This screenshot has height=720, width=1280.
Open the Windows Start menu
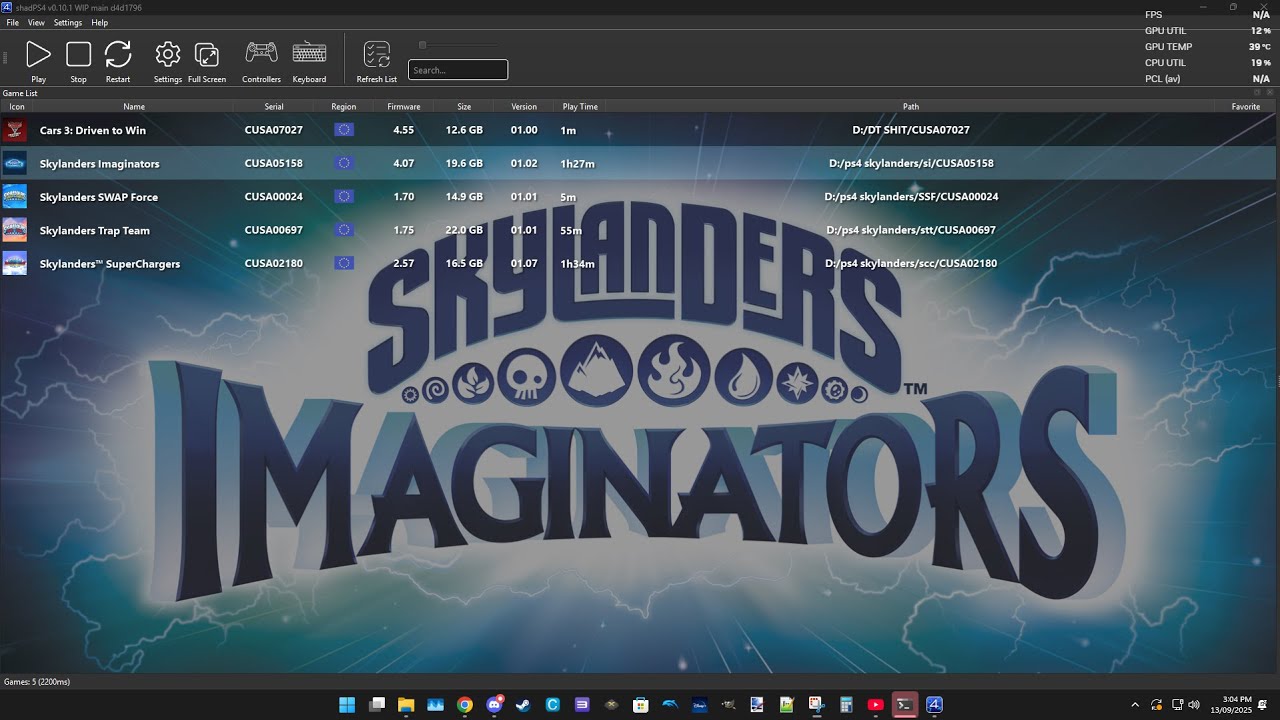347,705
